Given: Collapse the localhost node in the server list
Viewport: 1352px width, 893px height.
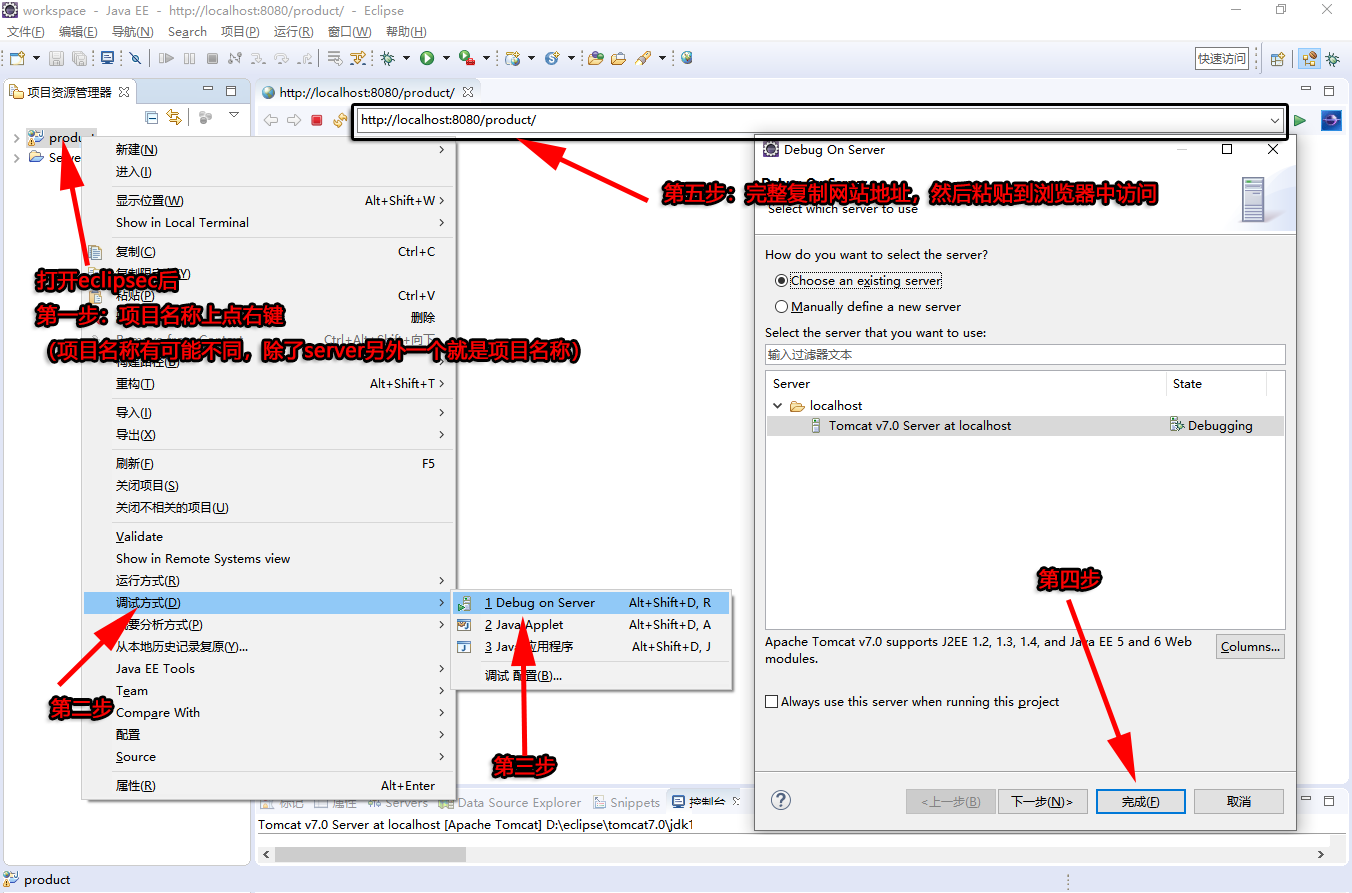Looking at the screenshot, I should tap(778, 405).
